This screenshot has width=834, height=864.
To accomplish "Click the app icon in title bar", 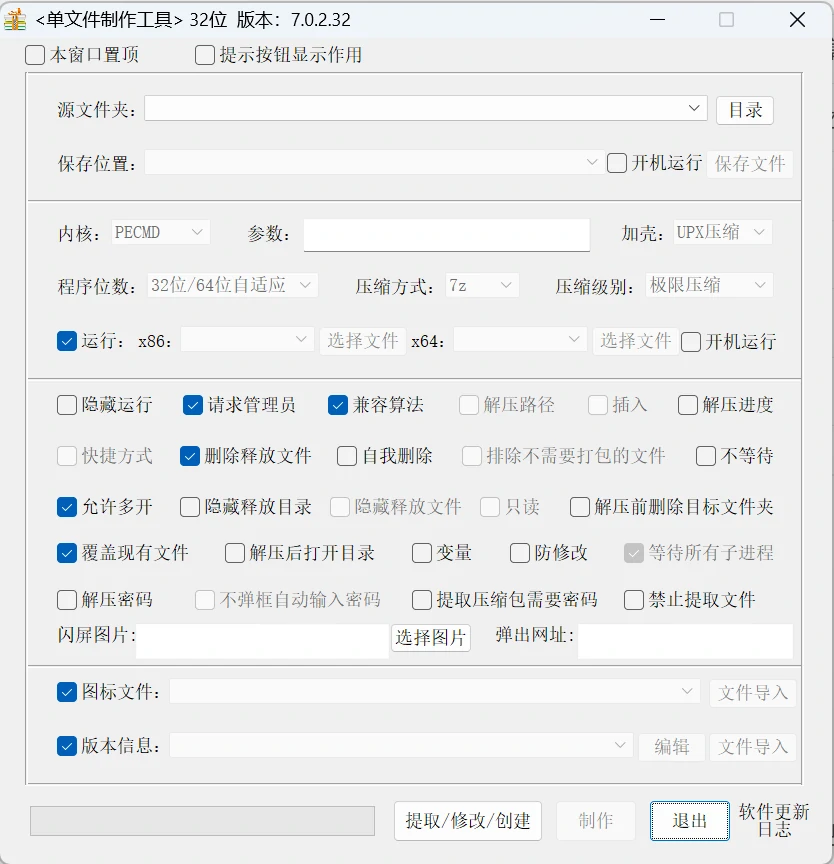I will pyautogui.click(x=15, y=20).
